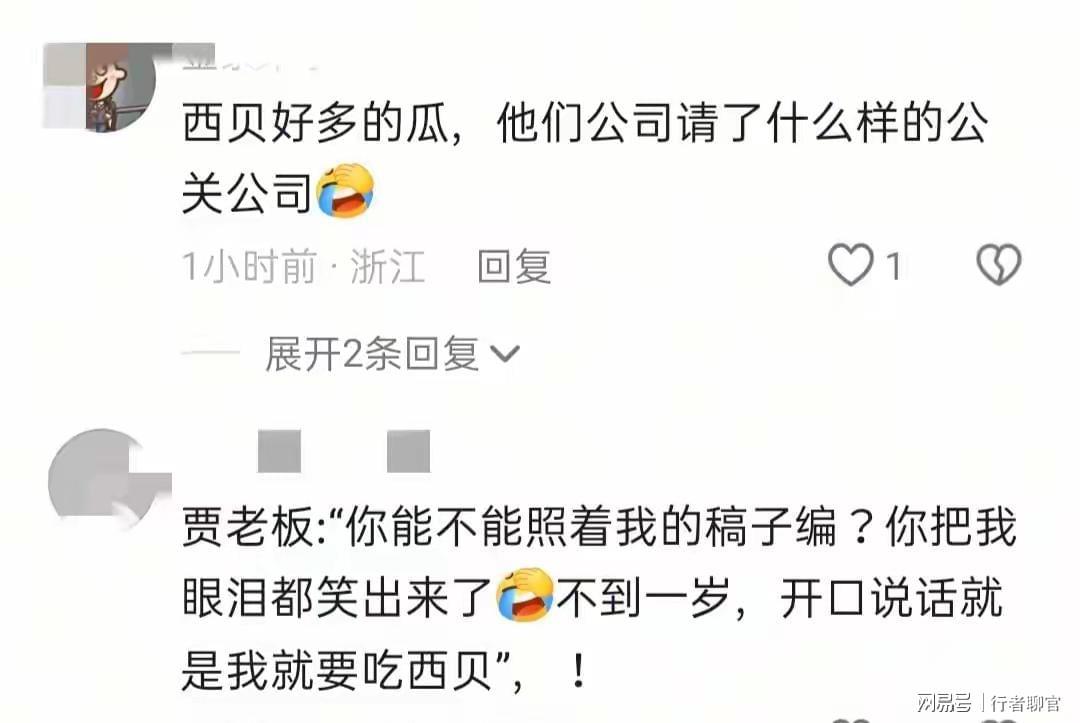Tap the partially visible dislike icon at bottom-right edge
The height and width of the screenshot is (723, 1080).
coord(999,720)
